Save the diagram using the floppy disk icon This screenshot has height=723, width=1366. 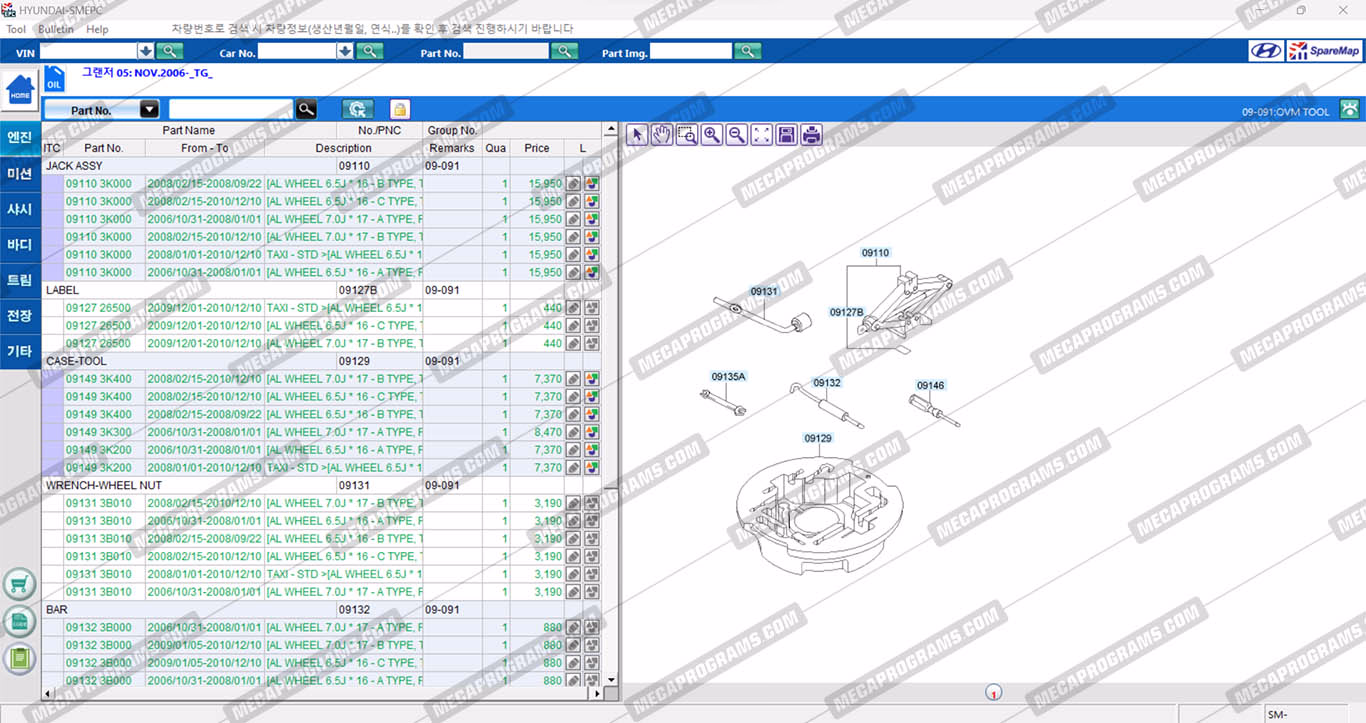pos(787,135)
